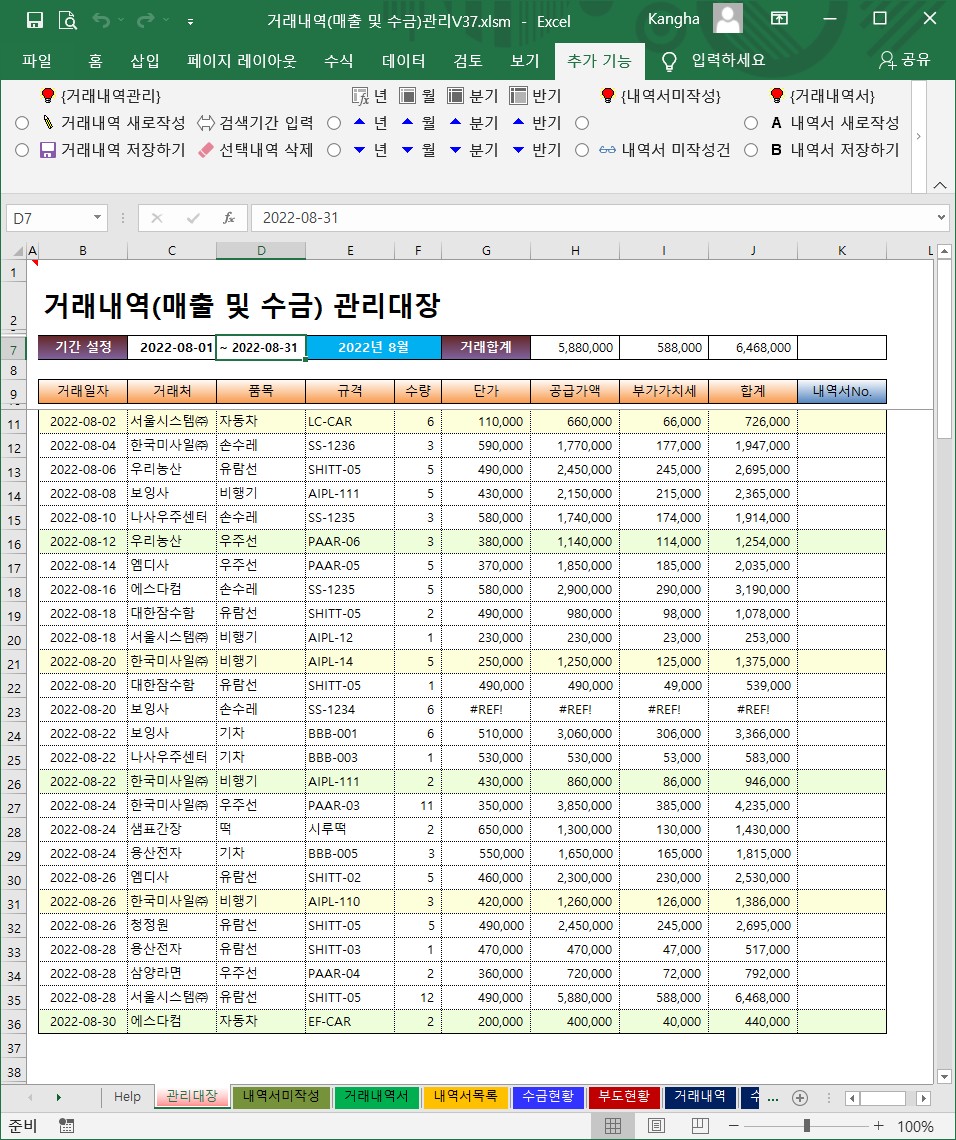Click the 년 formula icon in add-in toolbar
Viewport: 956px width, 1140px height.
pyautogui.click(x=369, y=96)
